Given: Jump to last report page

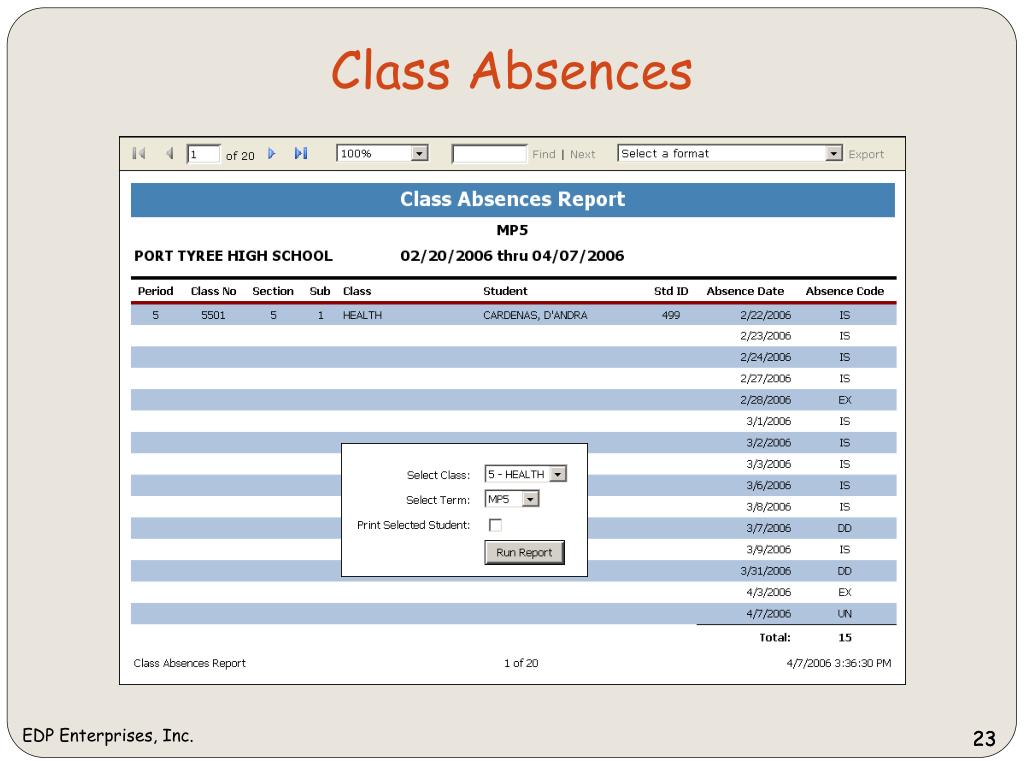Looking at the screenshot, I should (x=301, y=153).
